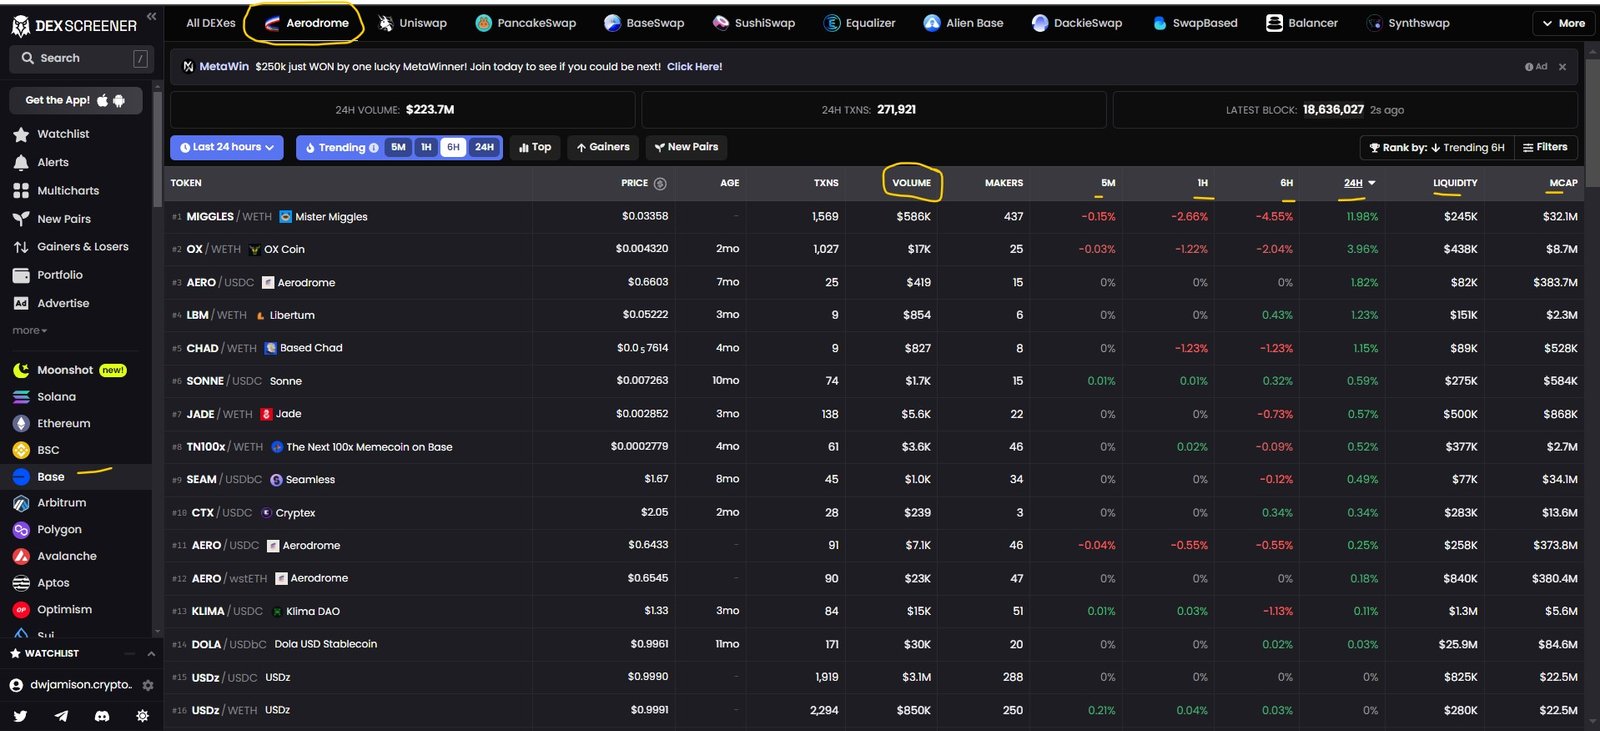Collapse sidebar with double-chevron icon
1600x731 pixels.
coord(151,16)
